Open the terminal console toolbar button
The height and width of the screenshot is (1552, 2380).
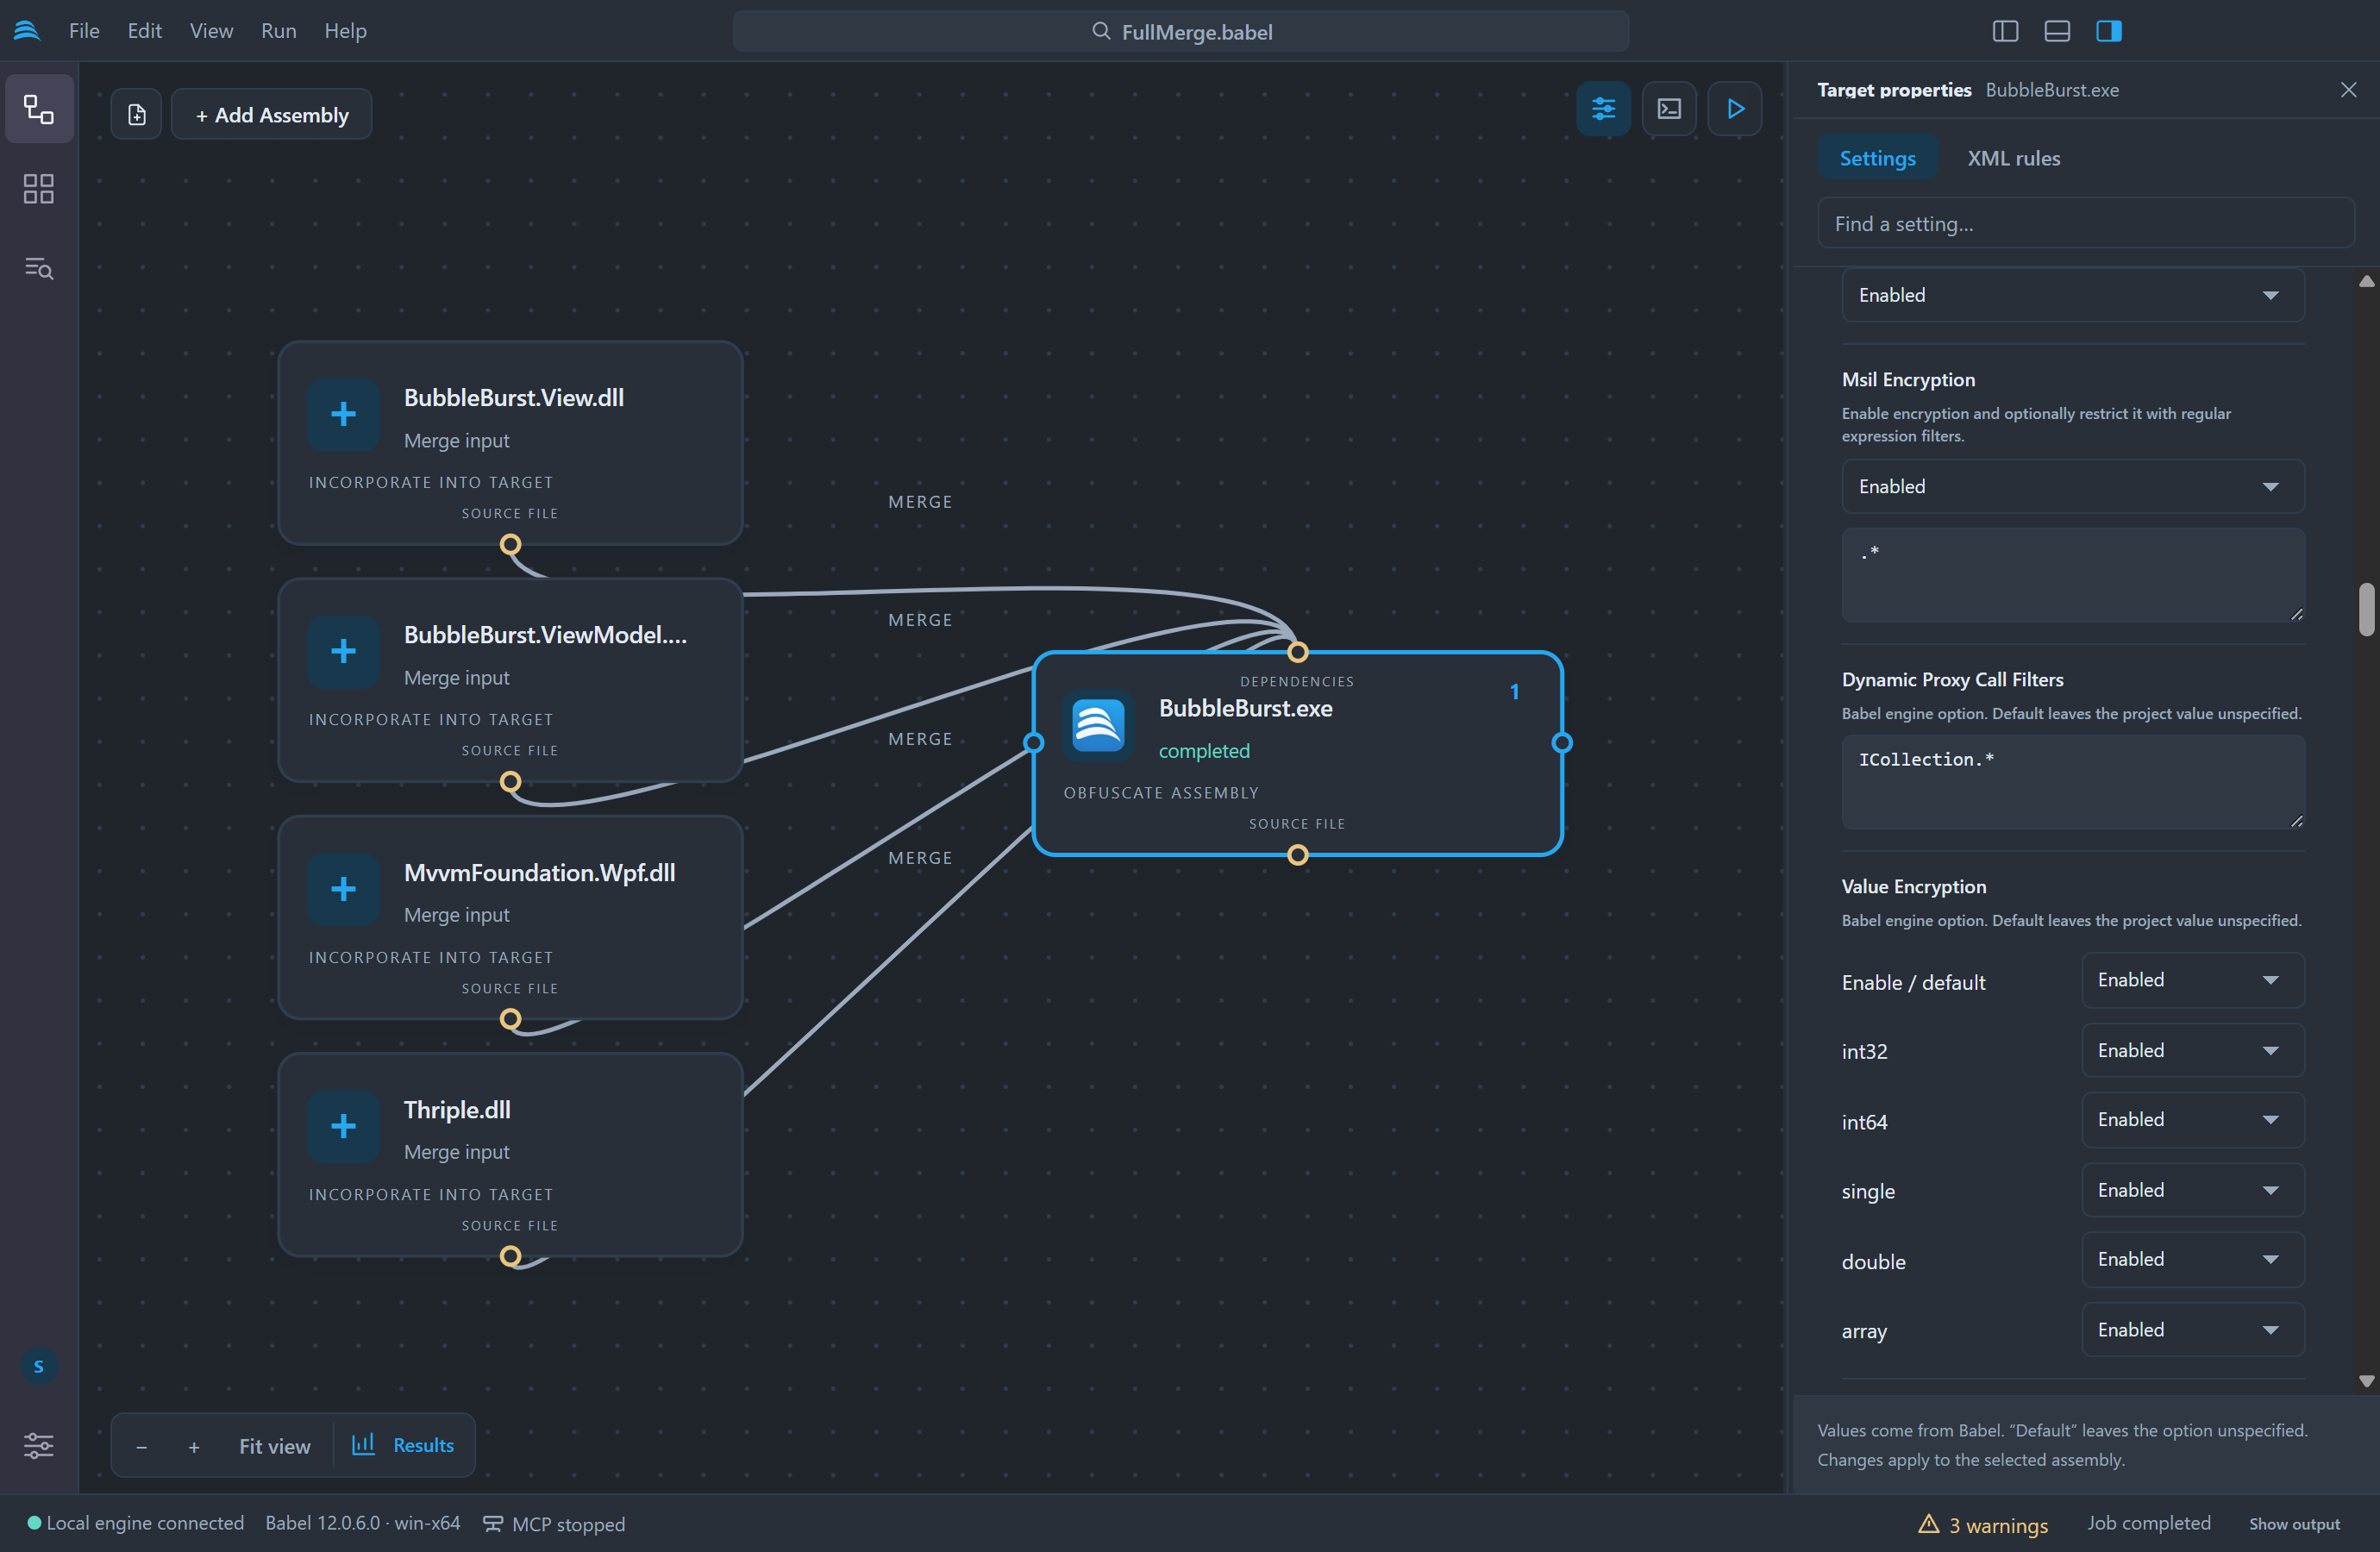[1669, 108]
